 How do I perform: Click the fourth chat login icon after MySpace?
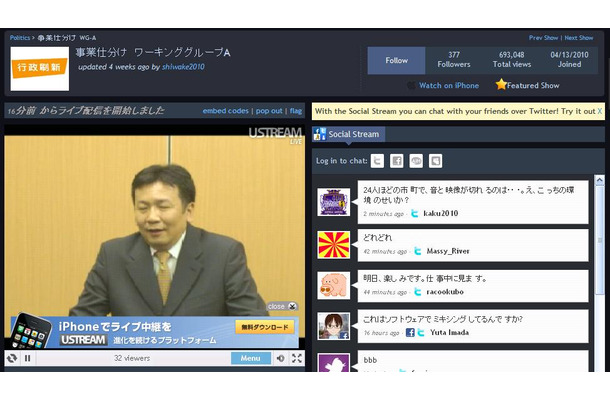point(435,161)
